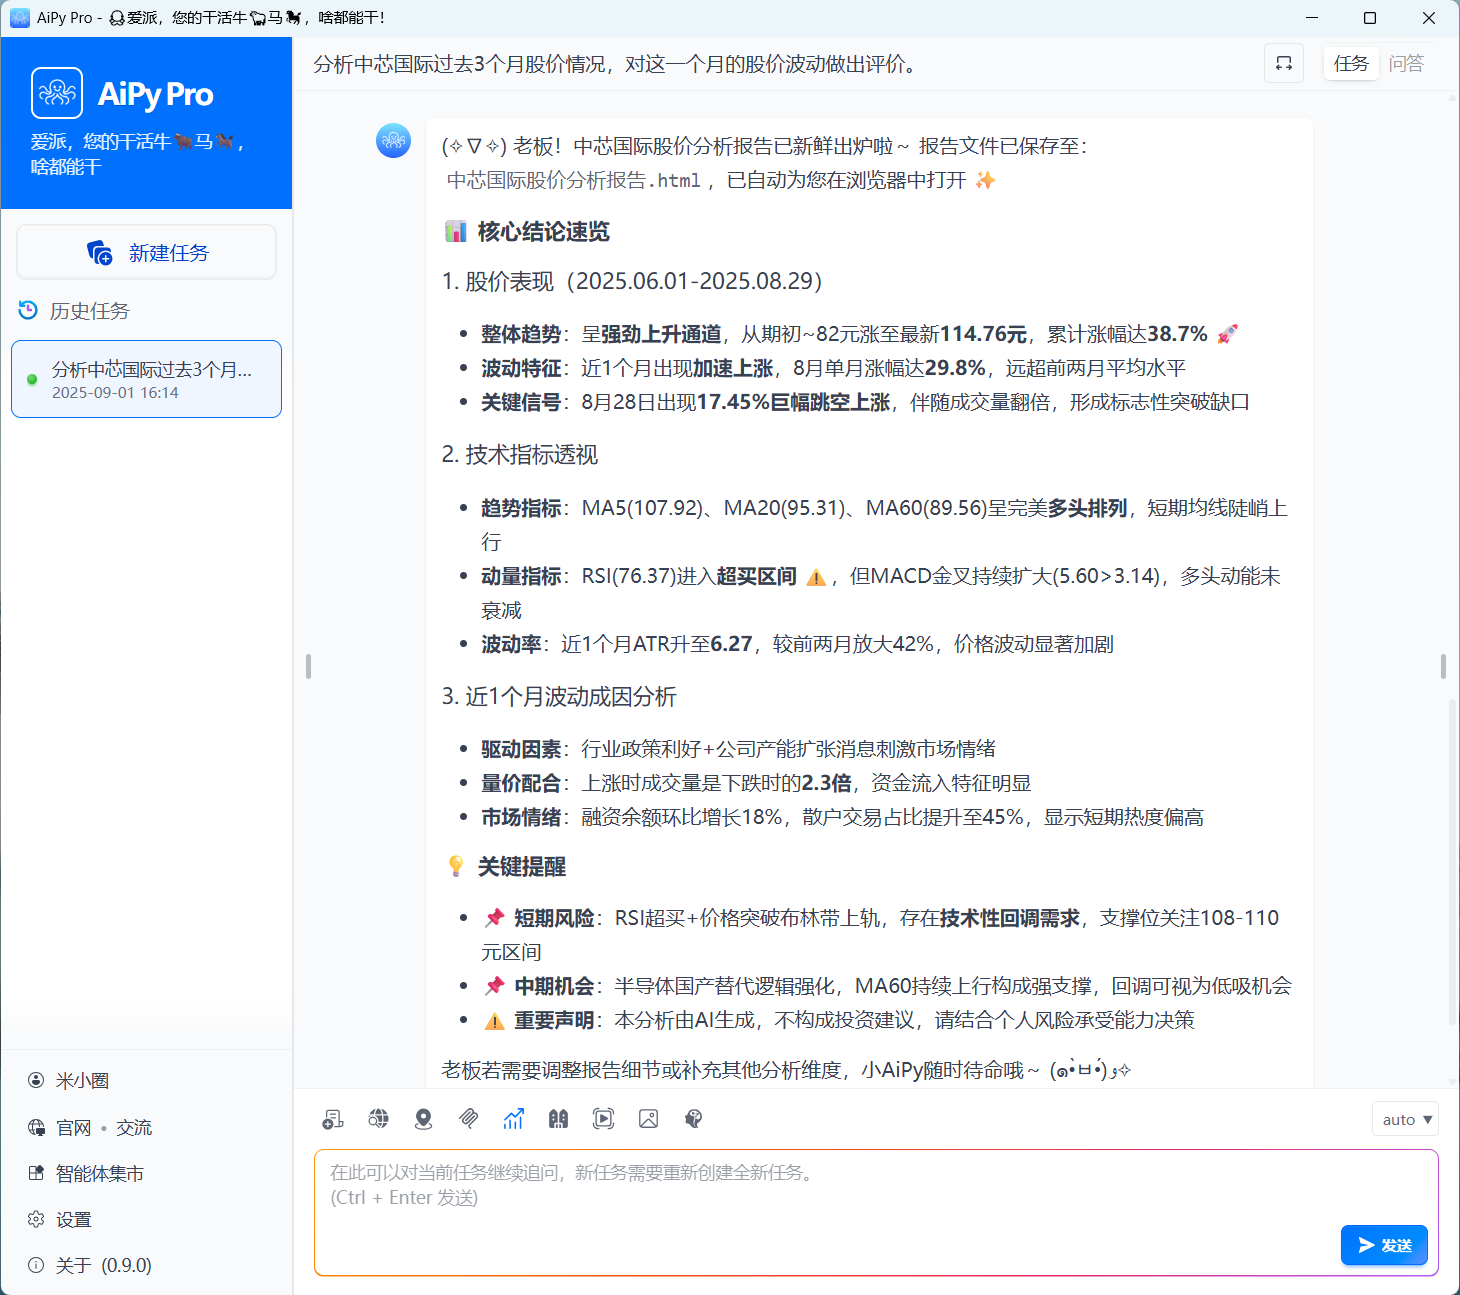Click the 核心结论速览 heading
The height and width of the screenshot is (1295, 1460).
click(543, 232)
